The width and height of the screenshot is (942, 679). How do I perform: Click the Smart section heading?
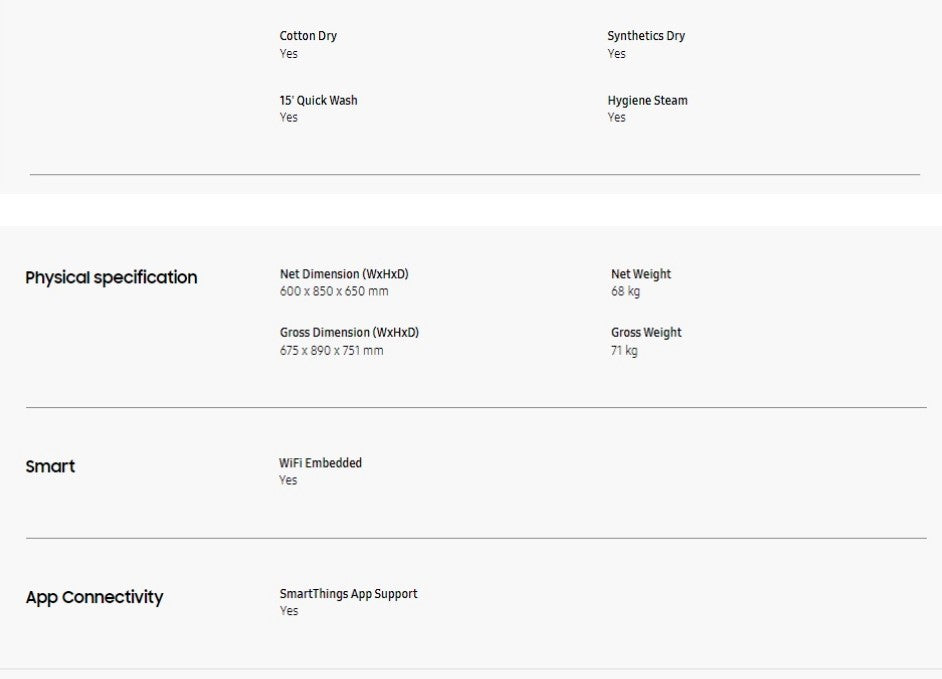pyautogui.click(x=50, y=466)
